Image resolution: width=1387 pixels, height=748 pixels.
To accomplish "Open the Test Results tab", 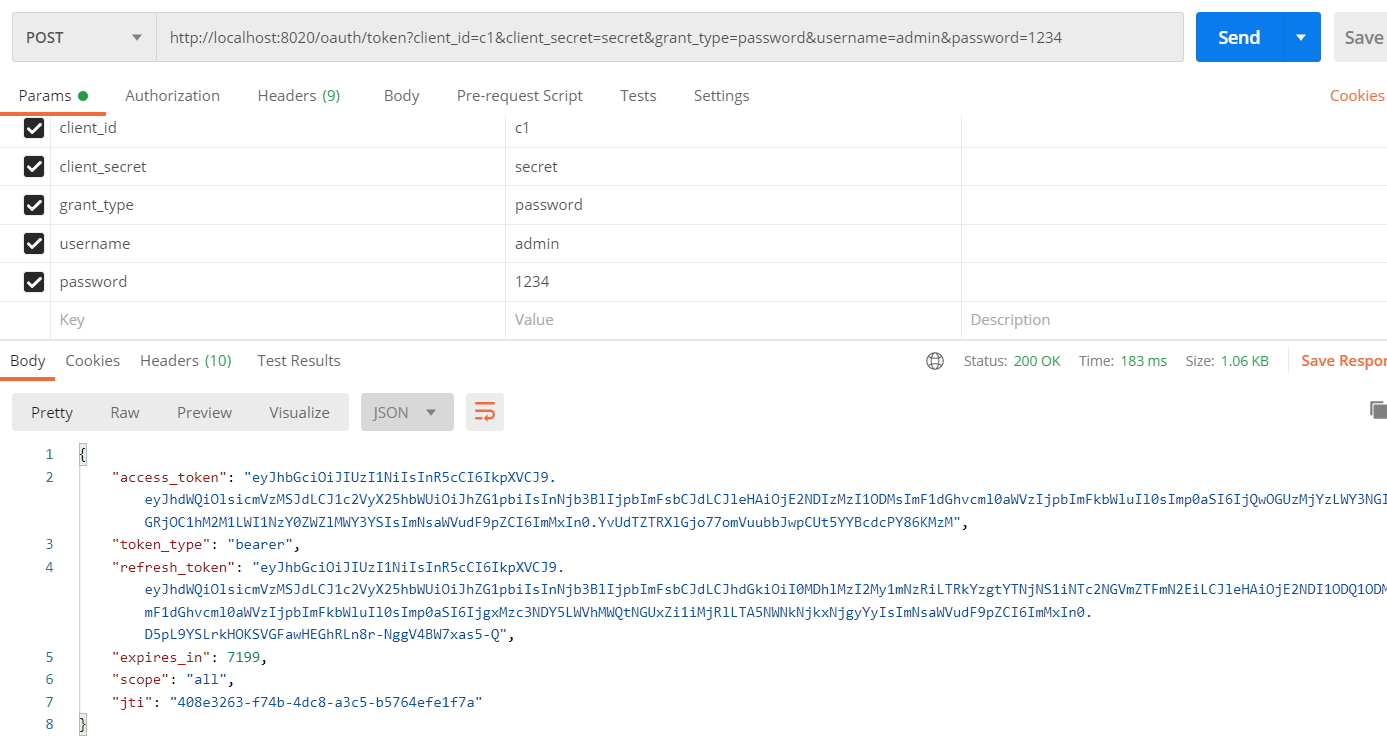I will tap(298, 360).
